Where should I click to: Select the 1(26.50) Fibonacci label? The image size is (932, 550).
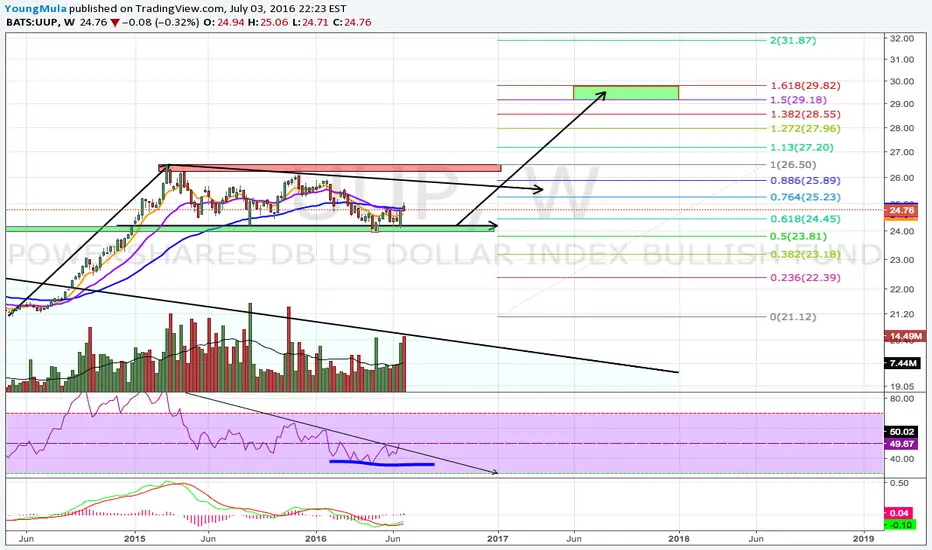point(793,165)
